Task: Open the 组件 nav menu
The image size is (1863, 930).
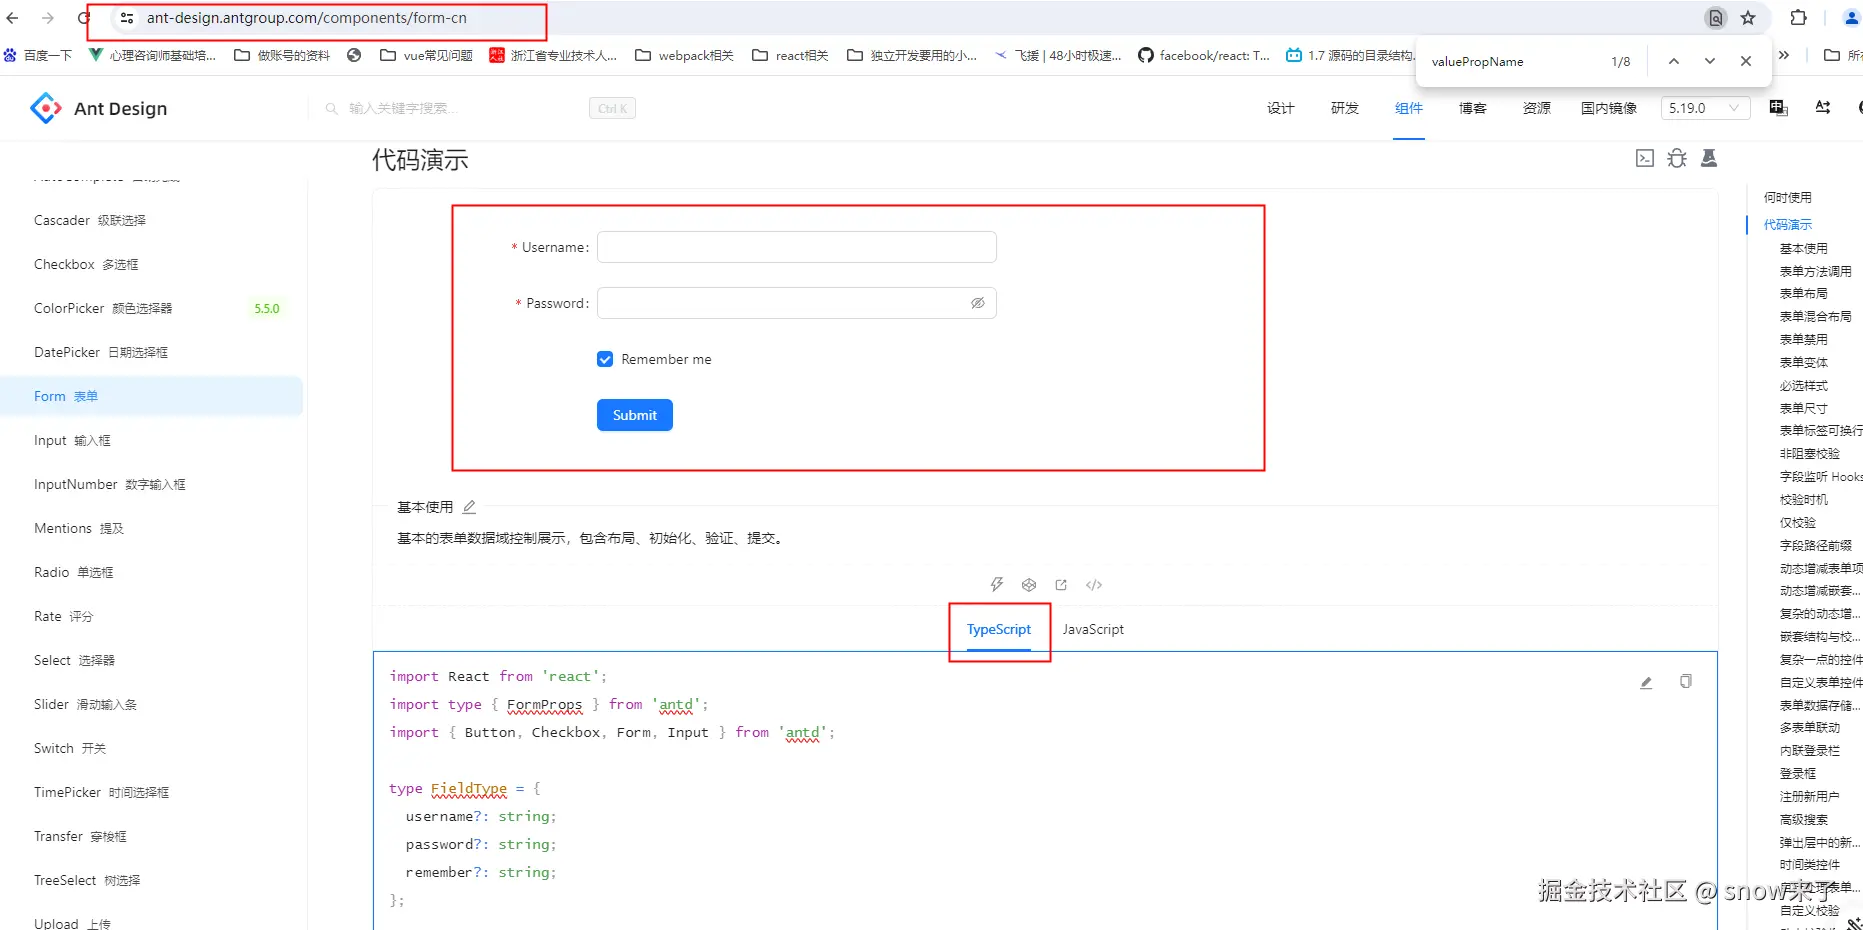Action: (1409, 108)
